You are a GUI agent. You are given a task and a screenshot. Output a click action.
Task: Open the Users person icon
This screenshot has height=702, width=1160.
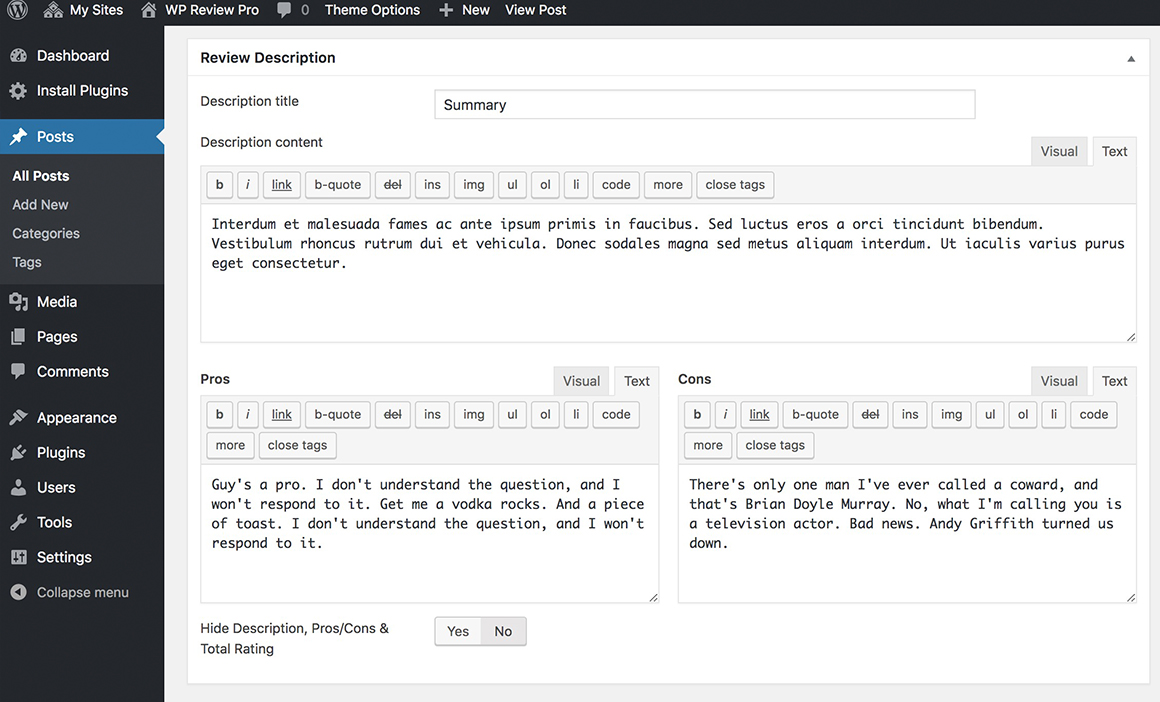[x=18, y=487]
